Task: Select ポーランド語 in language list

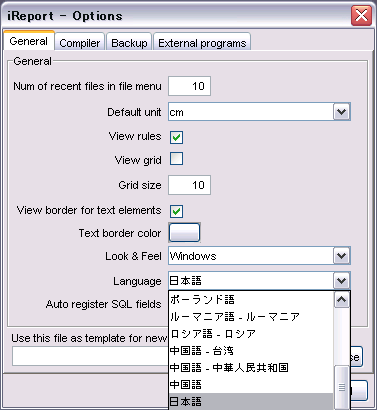Action: [251, 299]
